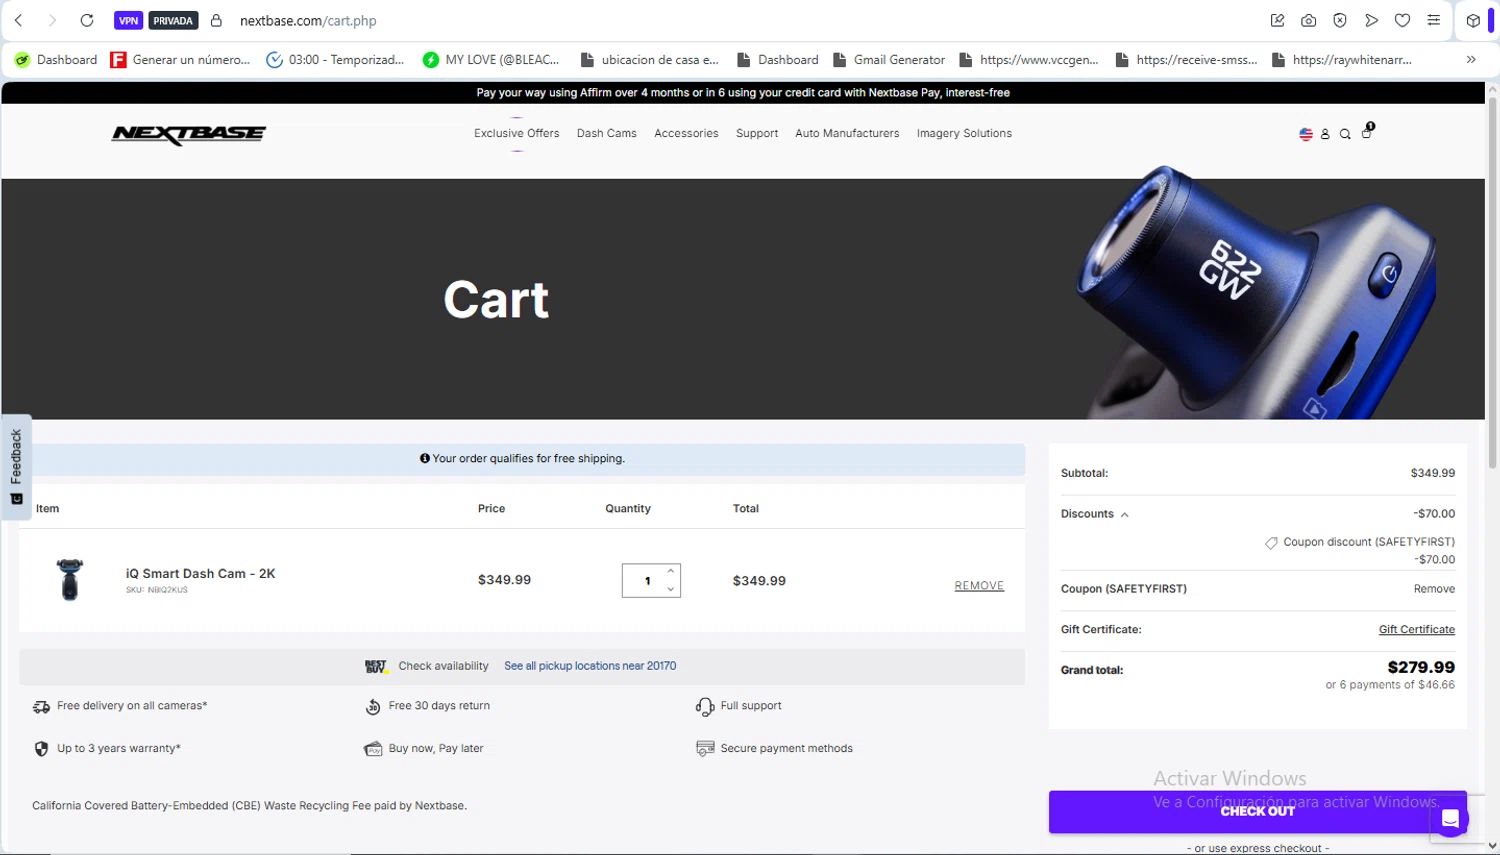Image resolution: width=1500 pixels, height=855 pixels.
Task: Remove the SAFETYFIRST coupon
Action: point(1434,589)
